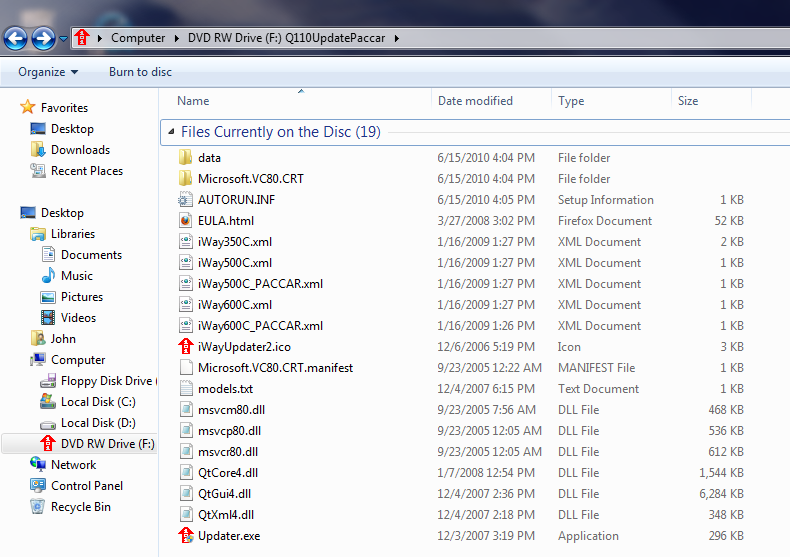Click the Pictures library icon
The image size is (790, 557).
48,297
